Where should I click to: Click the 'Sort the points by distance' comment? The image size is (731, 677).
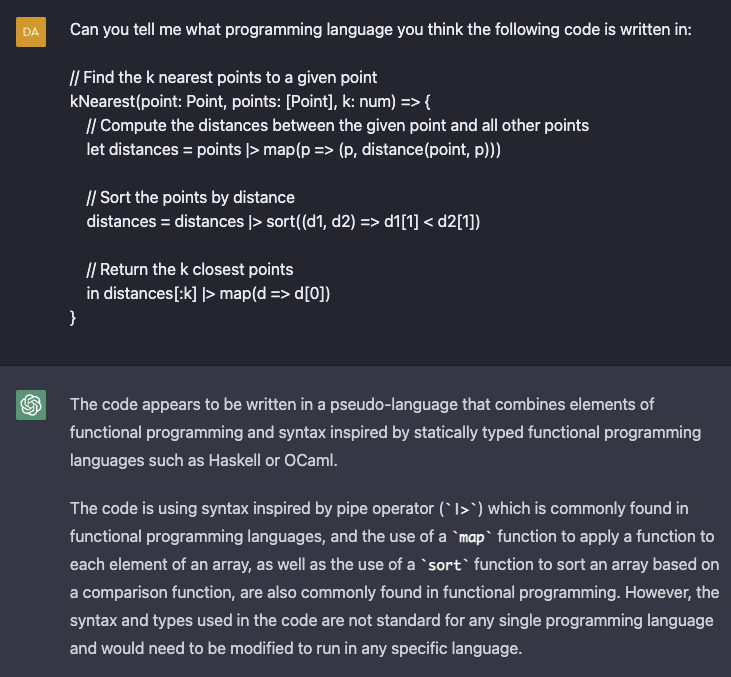190,197
